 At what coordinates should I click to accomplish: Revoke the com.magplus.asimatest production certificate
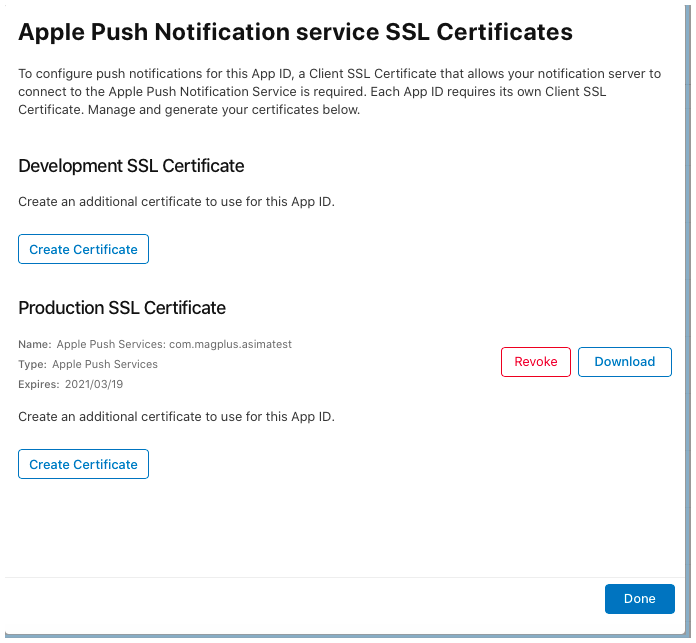coord(536,362)
